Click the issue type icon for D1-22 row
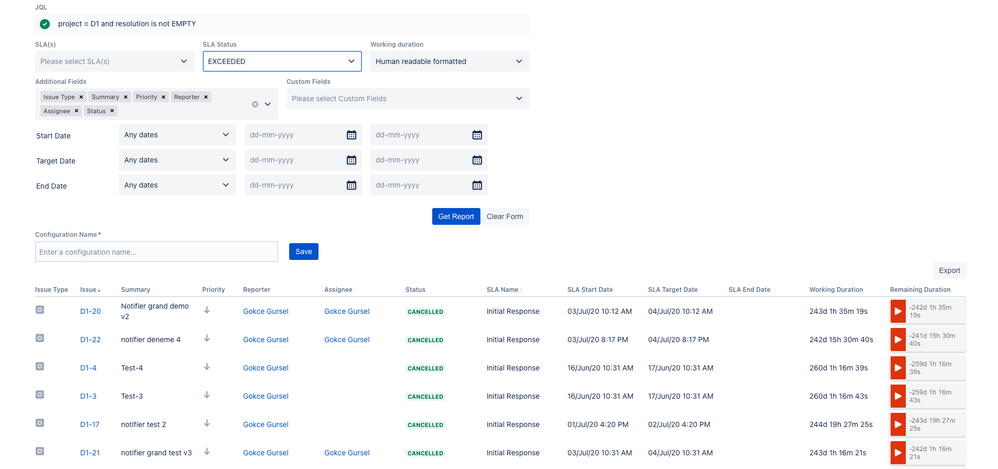The width and height of the screenshot is (998, 469). pos(40,338)
